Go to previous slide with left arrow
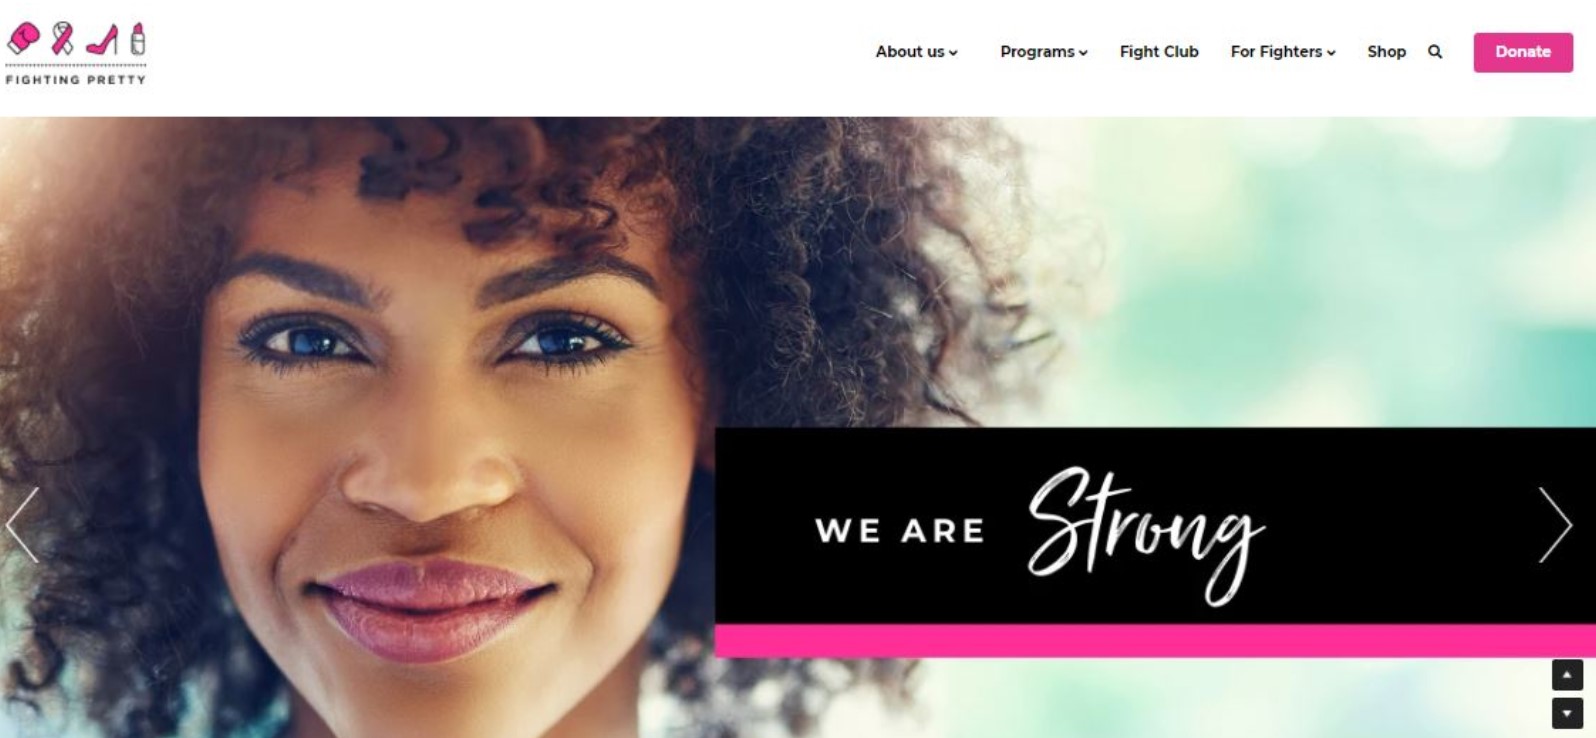 coord(22,525)
